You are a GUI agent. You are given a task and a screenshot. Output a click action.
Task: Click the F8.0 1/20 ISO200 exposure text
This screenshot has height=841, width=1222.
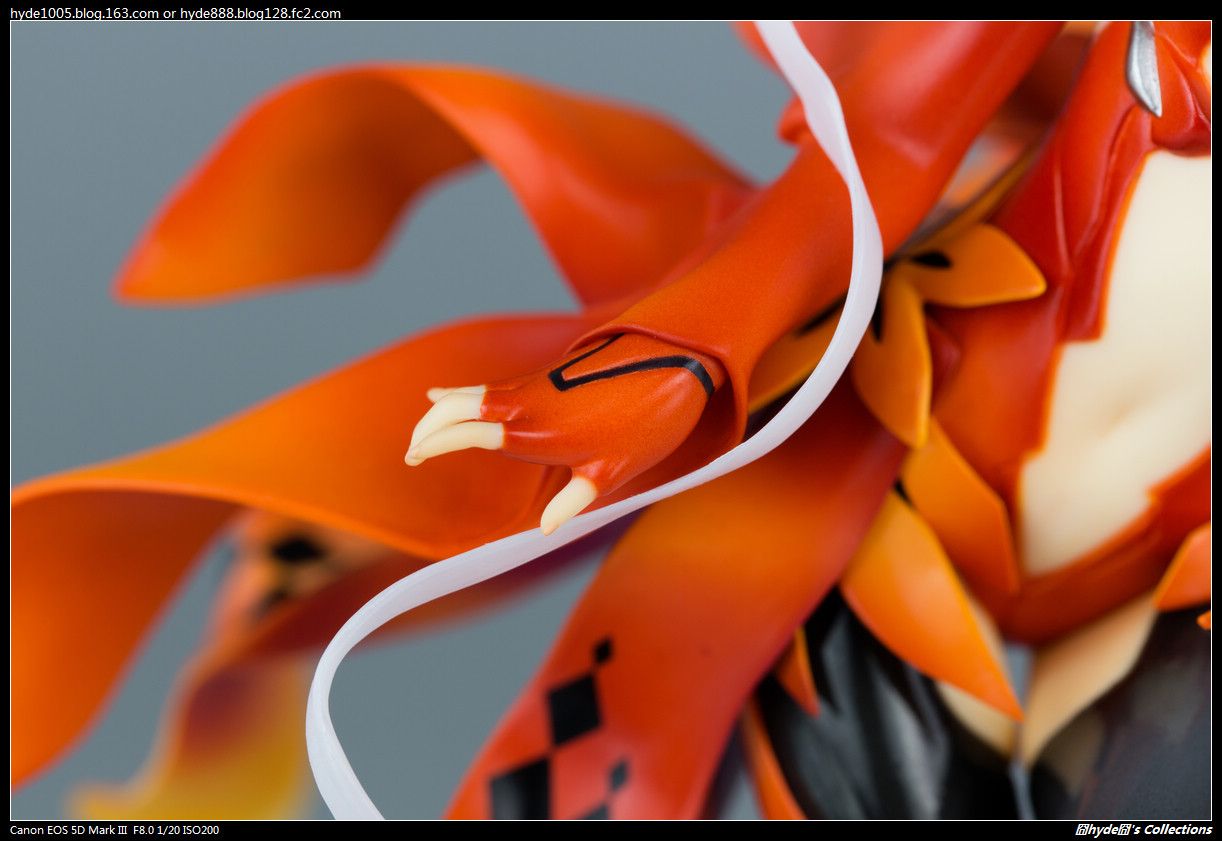pyautogui.click(x=176, y=830)
